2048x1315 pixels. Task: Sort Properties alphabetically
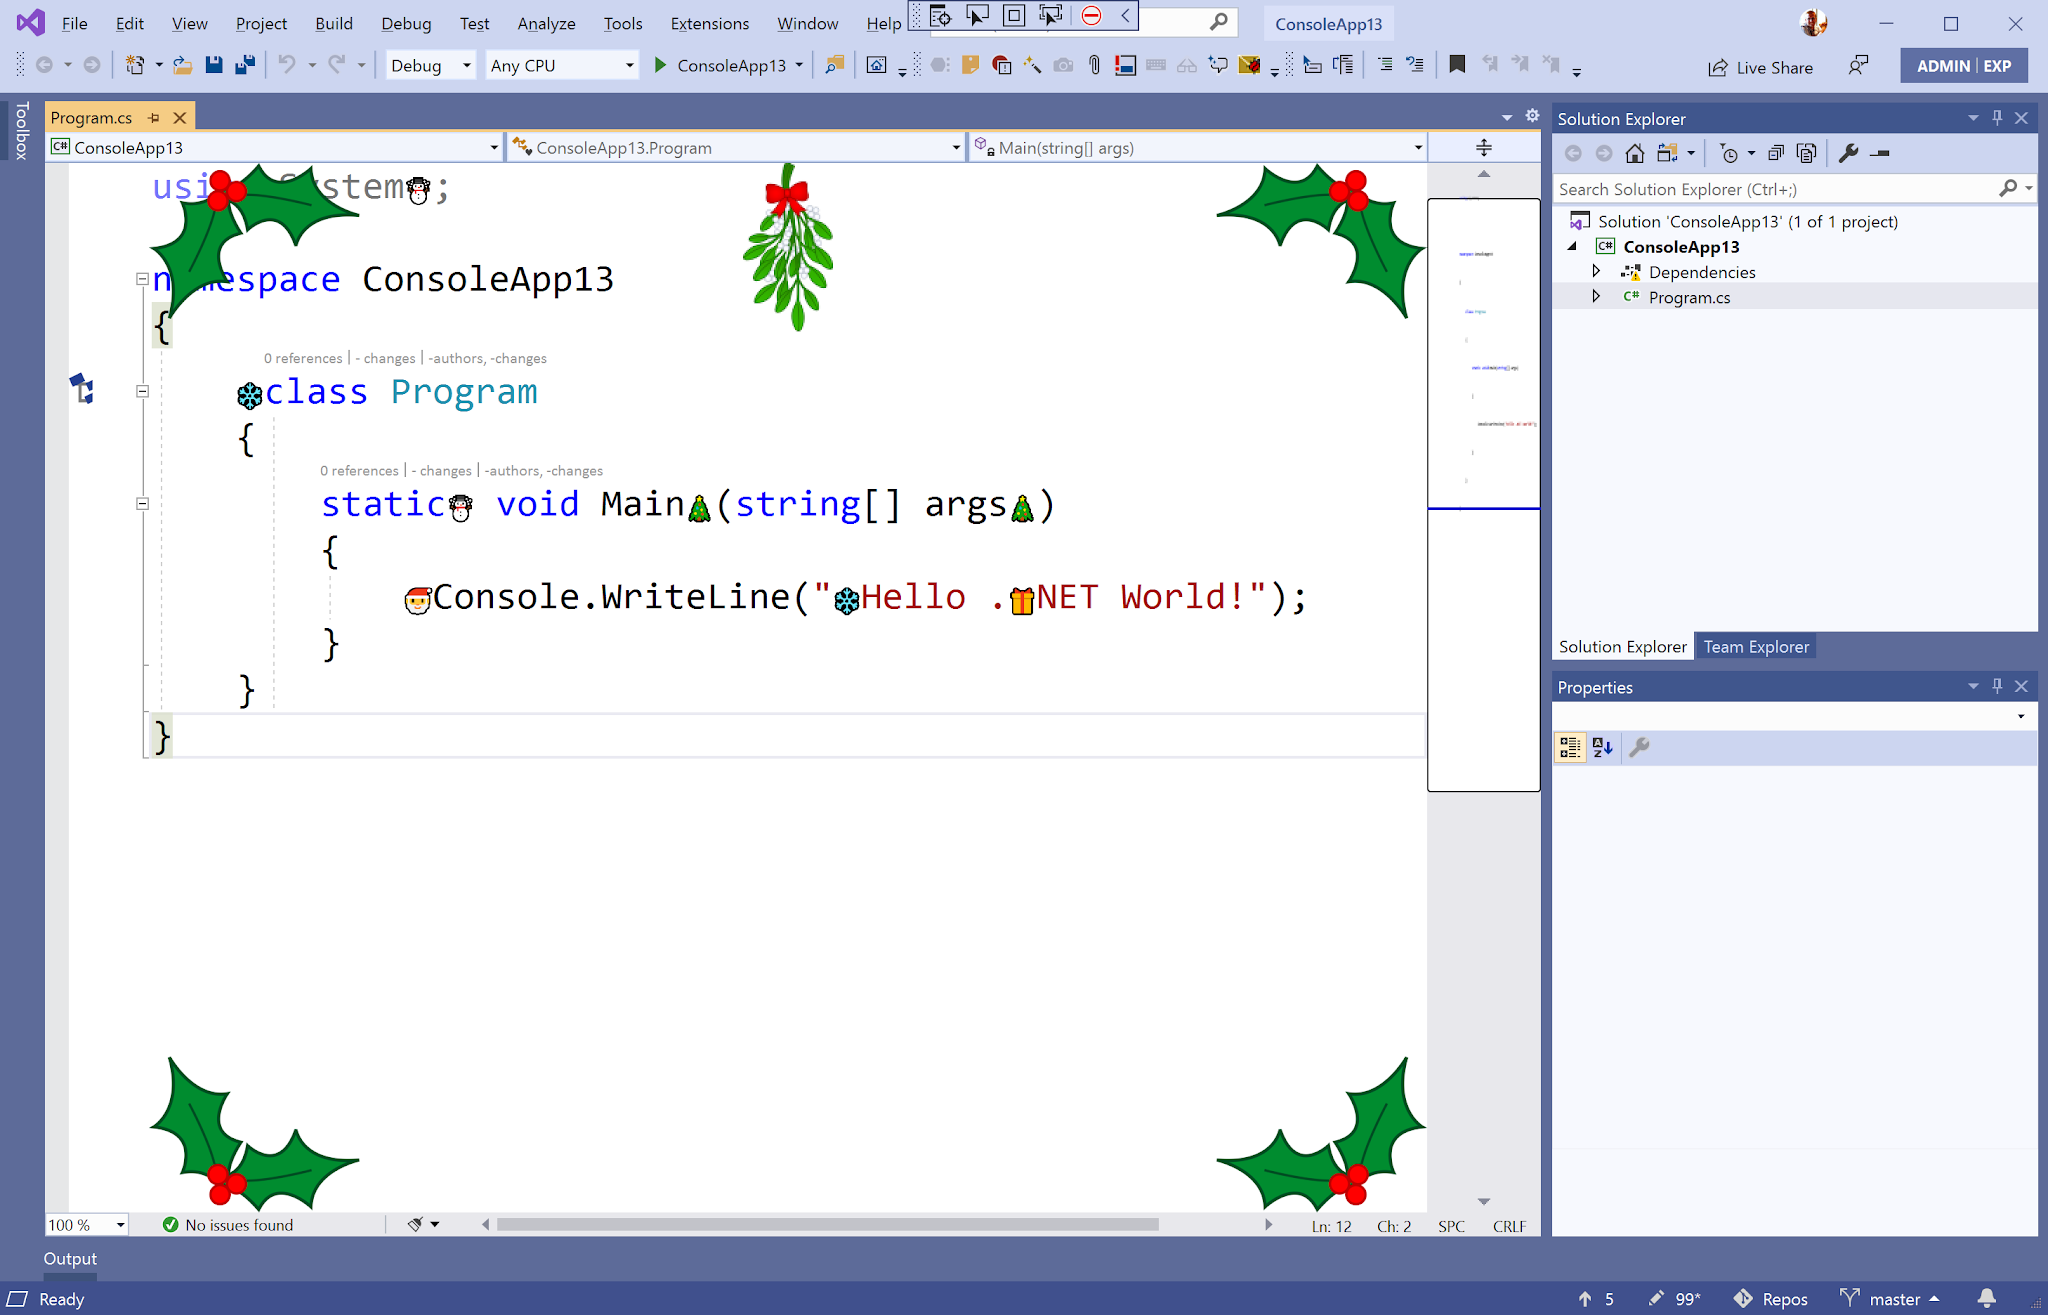(1602, 747)
